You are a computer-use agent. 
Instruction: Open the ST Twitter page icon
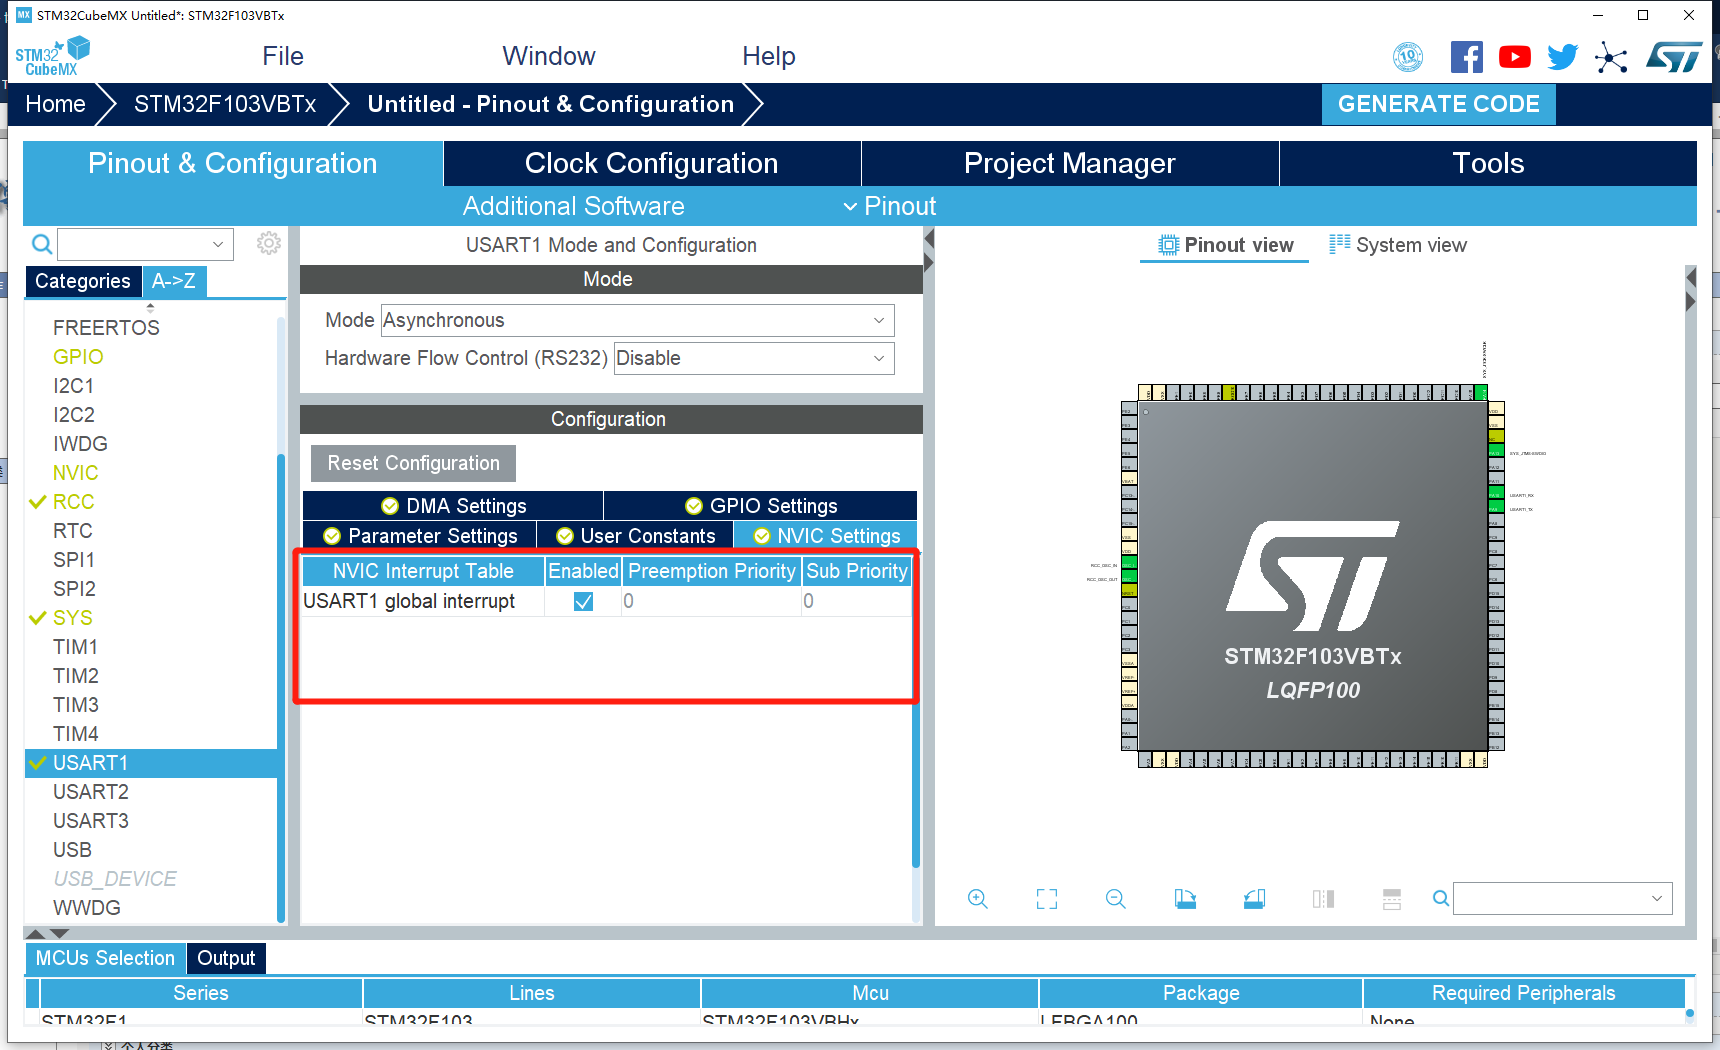click(x=1562, y=57)
